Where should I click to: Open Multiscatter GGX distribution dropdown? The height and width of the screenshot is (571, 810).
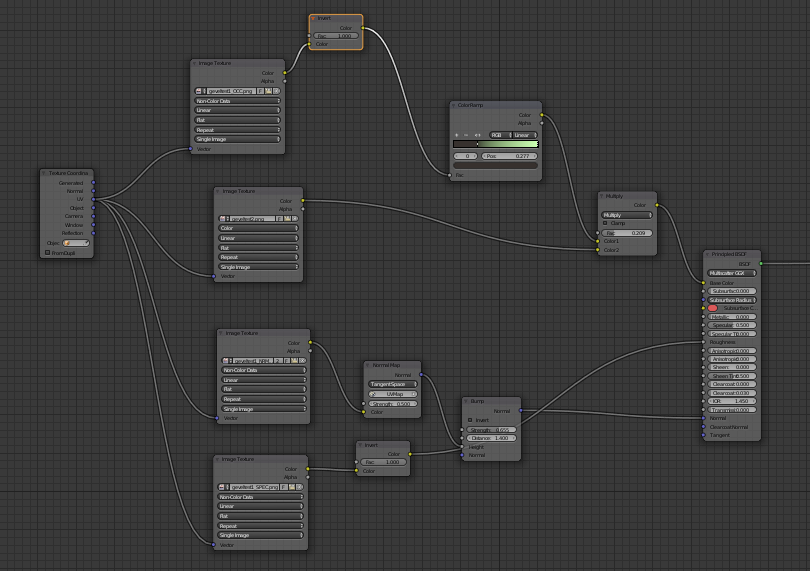tap(732, 273)
